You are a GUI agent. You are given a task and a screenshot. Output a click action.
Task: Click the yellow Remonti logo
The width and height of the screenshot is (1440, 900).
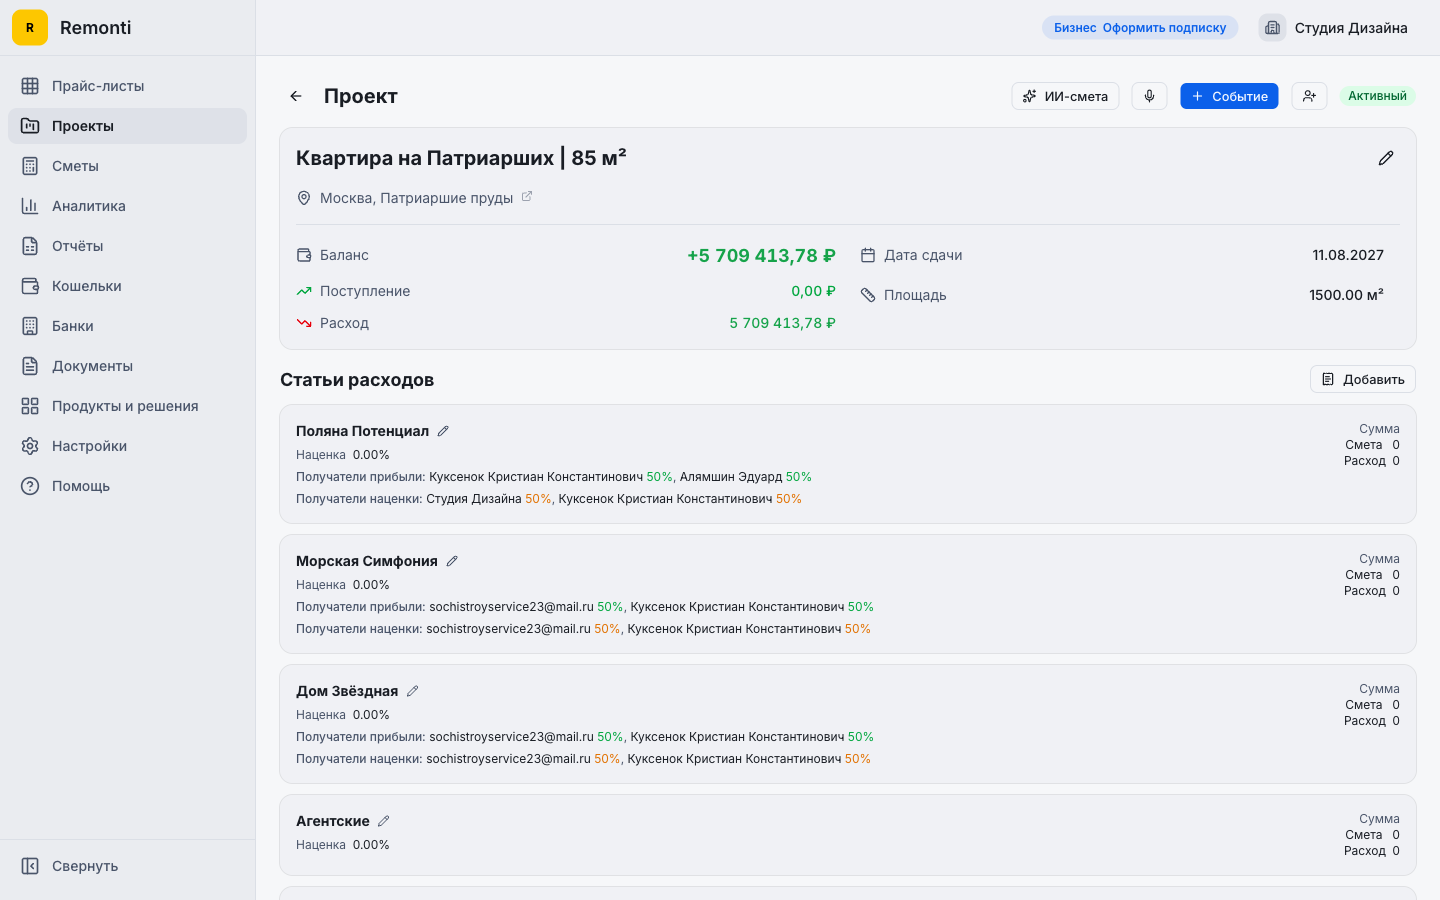29,27
